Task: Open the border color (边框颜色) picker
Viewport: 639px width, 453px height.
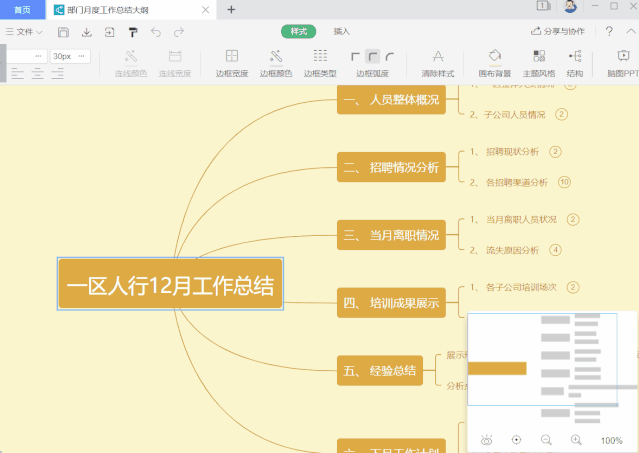Action: coord(275,62)
